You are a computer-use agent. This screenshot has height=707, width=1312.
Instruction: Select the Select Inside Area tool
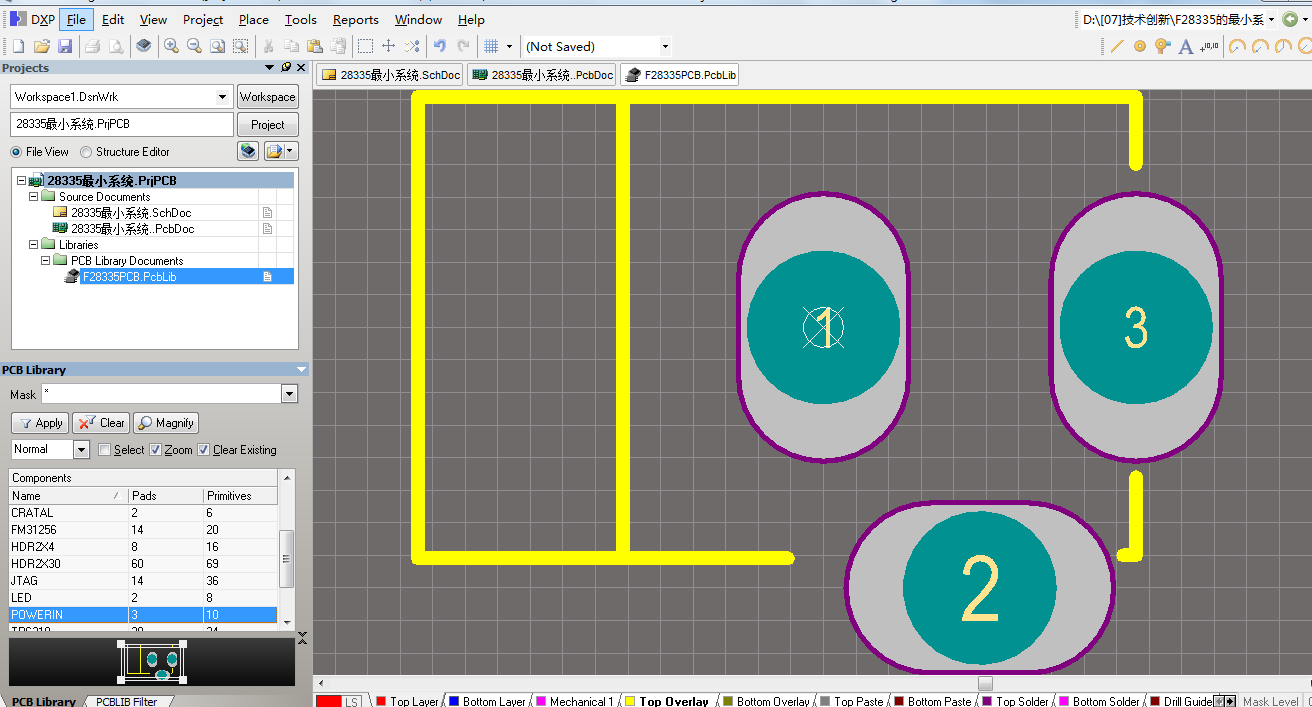coord(366,46)
